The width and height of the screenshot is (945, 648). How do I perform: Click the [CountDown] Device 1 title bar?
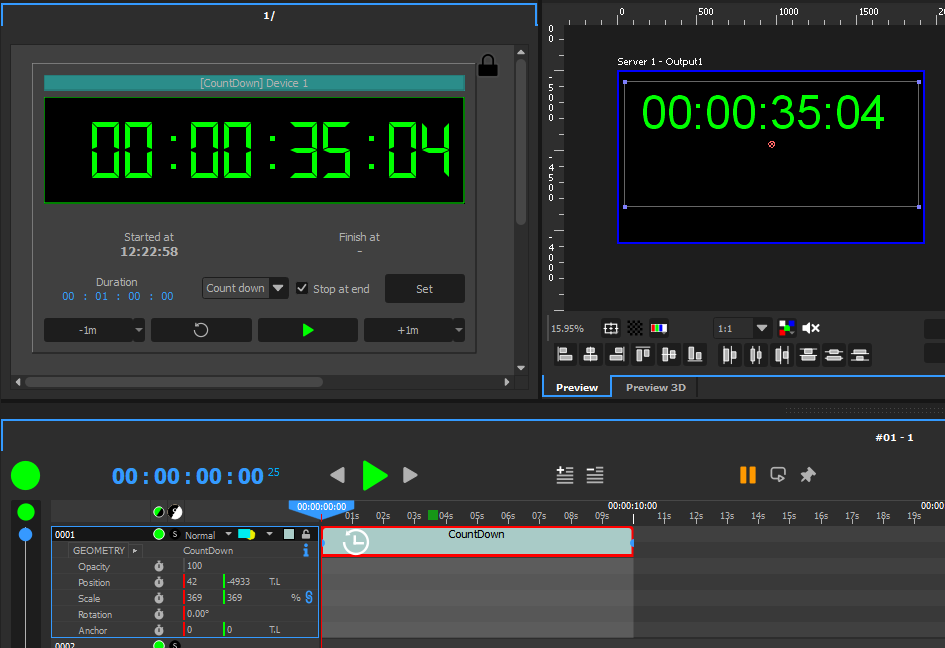(x=254, y=83)
